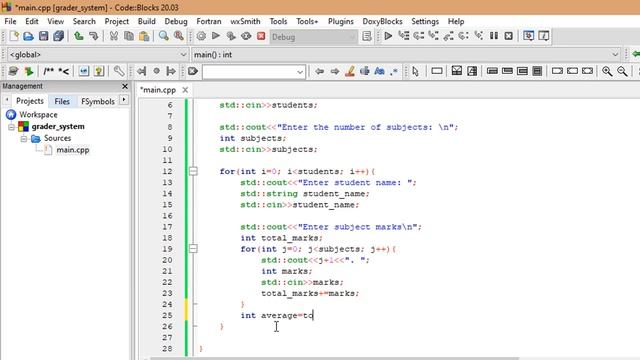Show the select target dialog icon
Viewport: 640px width, 360px height.
coord(367,36)
